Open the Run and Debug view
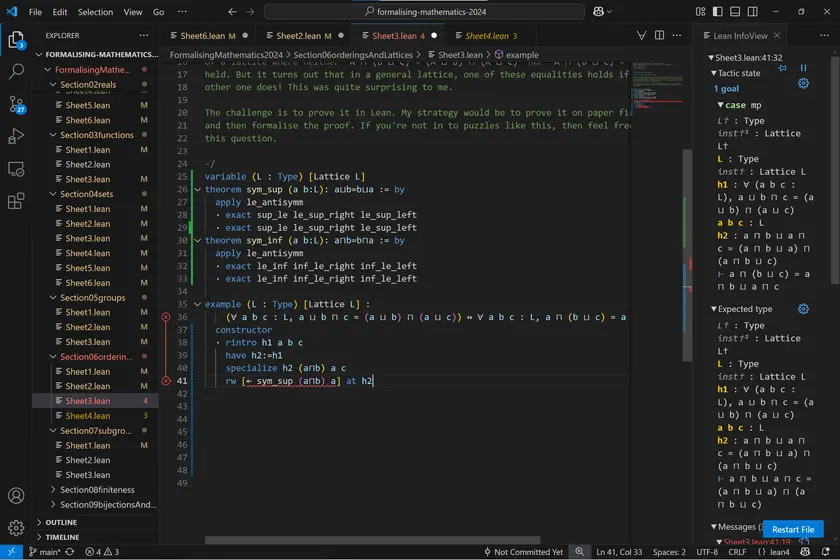840x560 pixels. (16, 136)
